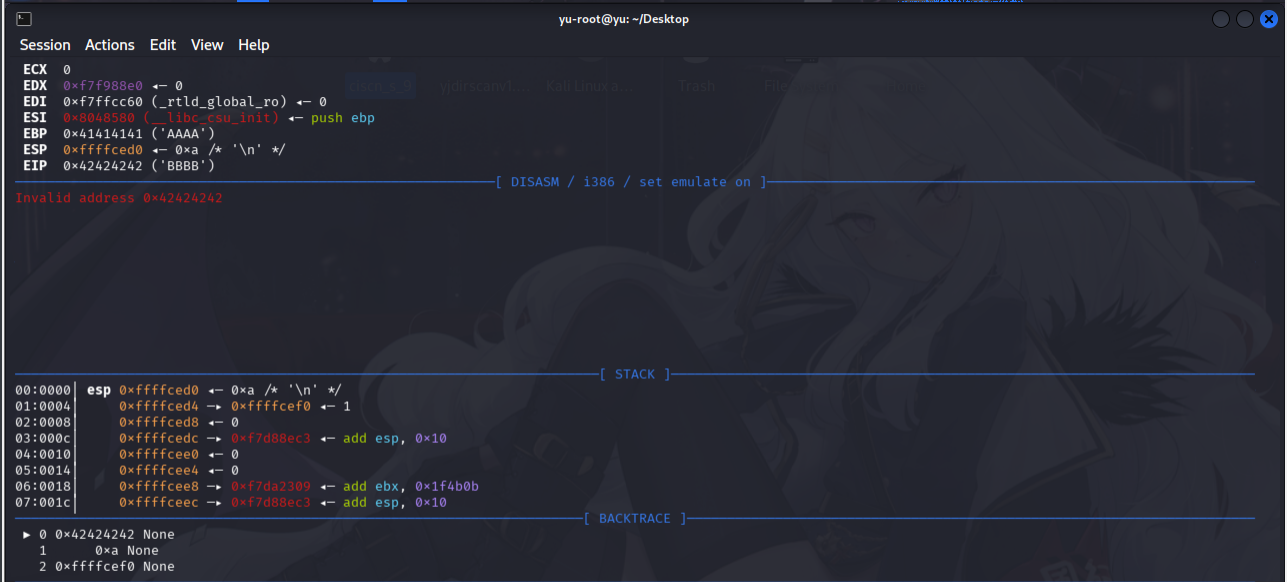Close the terminal with the blue X button
The height and width of the screenshot is (582, 1287).
(x=1268, y=19)
